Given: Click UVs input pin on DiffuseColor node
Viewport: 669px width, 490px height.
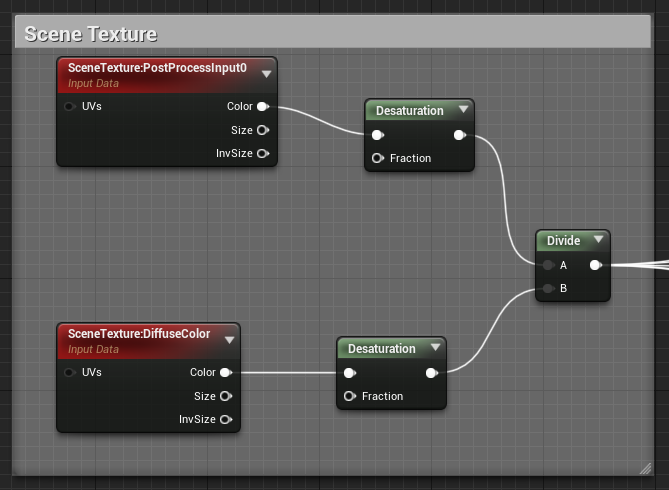Looking at the screenshot, I should pyautogui.click(x=70, y=372).
